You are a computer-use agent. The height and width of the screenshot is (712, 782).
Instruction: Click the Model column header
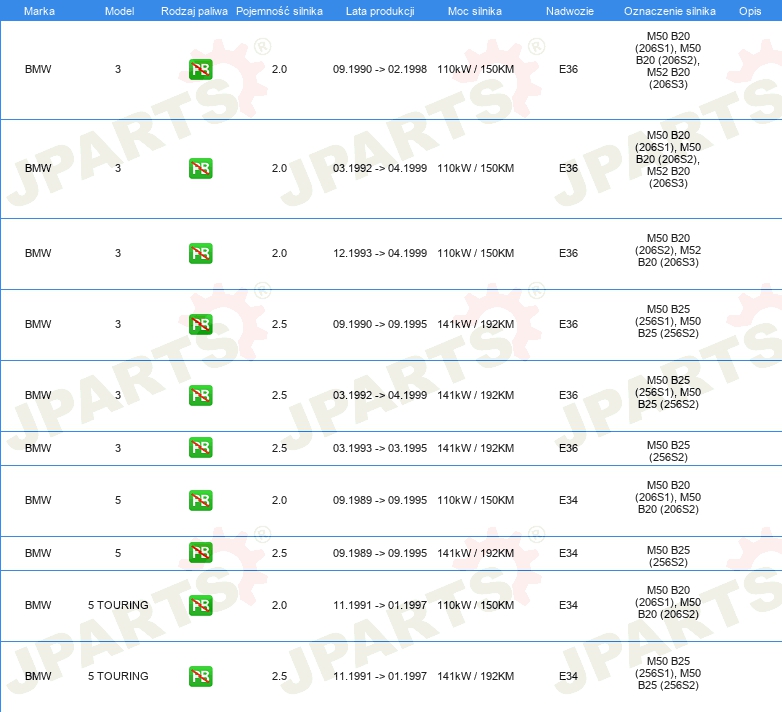tap(119, 11)
